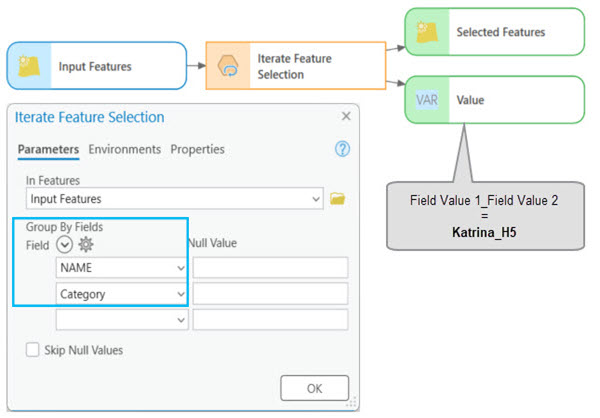Click the Field circular expander arrow
The height and width of the screenshot is (418, 600).
[65, 244]
